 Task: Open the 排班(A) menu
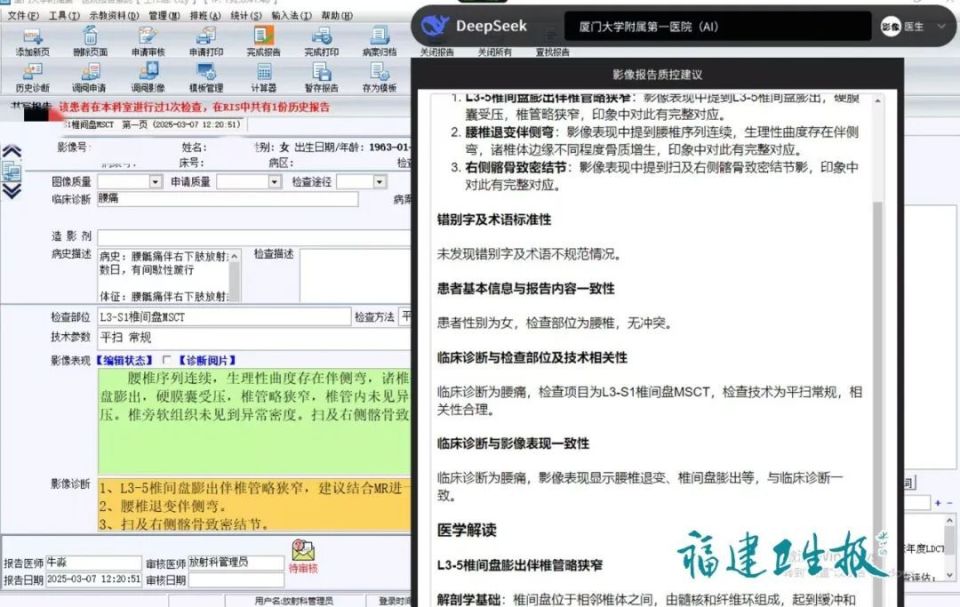[x=205, y=15]
